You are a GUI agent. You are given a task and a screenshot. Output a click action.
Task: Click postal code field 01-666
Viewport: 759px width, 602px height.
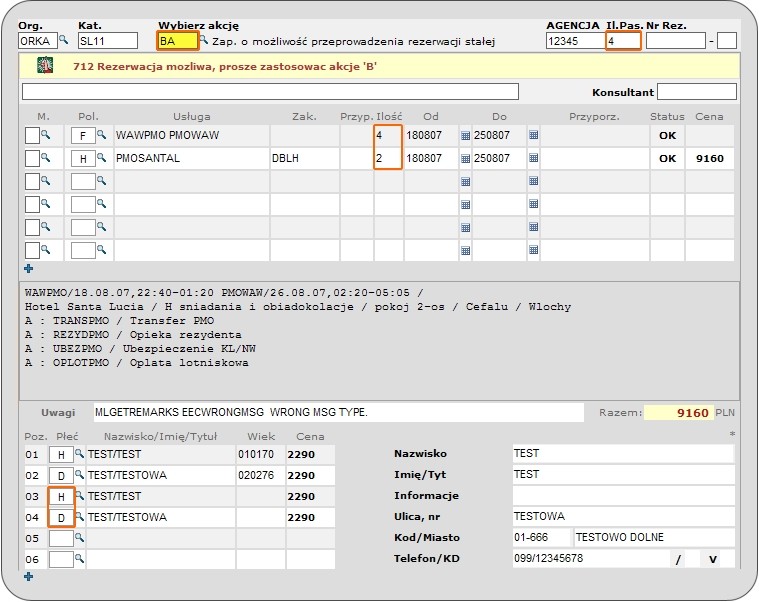point(542,537)
